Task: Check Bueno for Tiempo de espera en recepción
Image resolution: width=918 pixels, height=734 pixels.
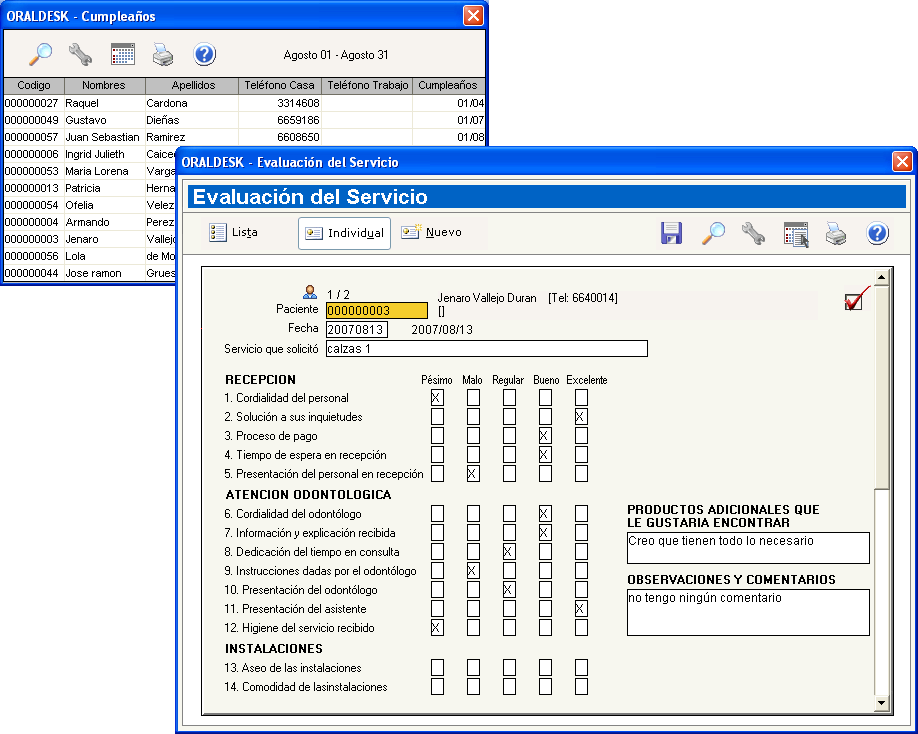Action: [x=545, y=455]
